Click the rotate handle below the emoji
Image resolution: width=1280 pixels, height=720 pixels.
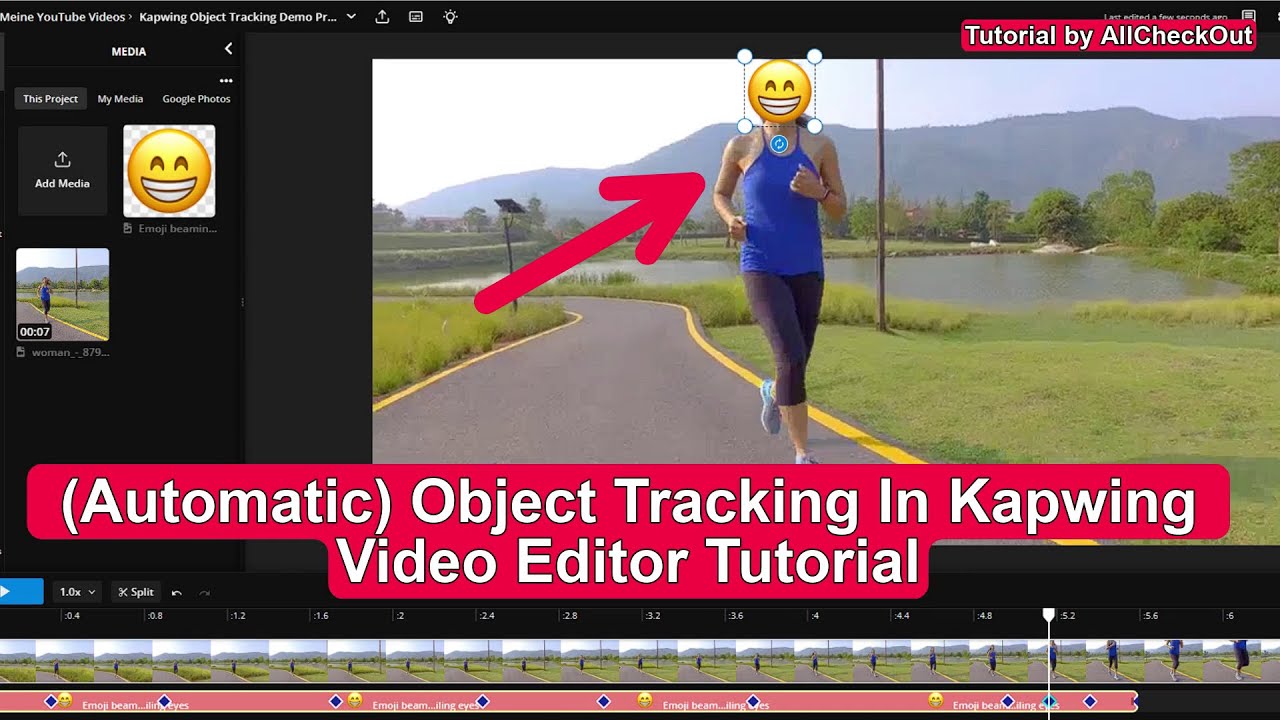click(779, 144)
